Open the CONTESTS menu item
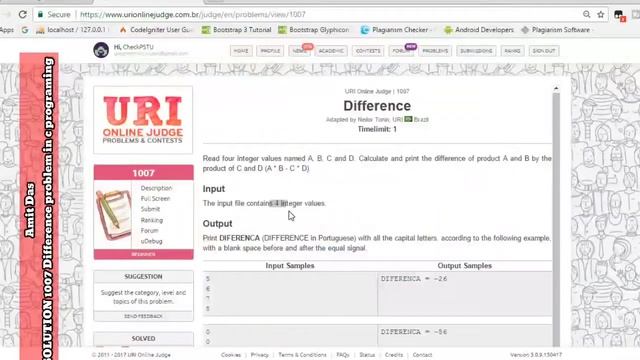Viewport: 640px width, 360px height. [x=368, y=51]
